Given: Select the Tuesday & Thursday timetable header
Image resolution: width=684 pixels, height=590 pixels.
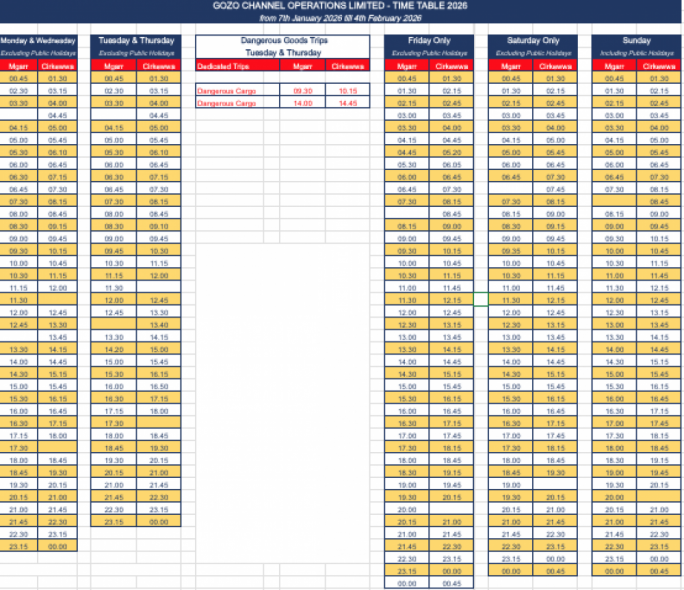Looking at the screenshot, I should 138,40.
